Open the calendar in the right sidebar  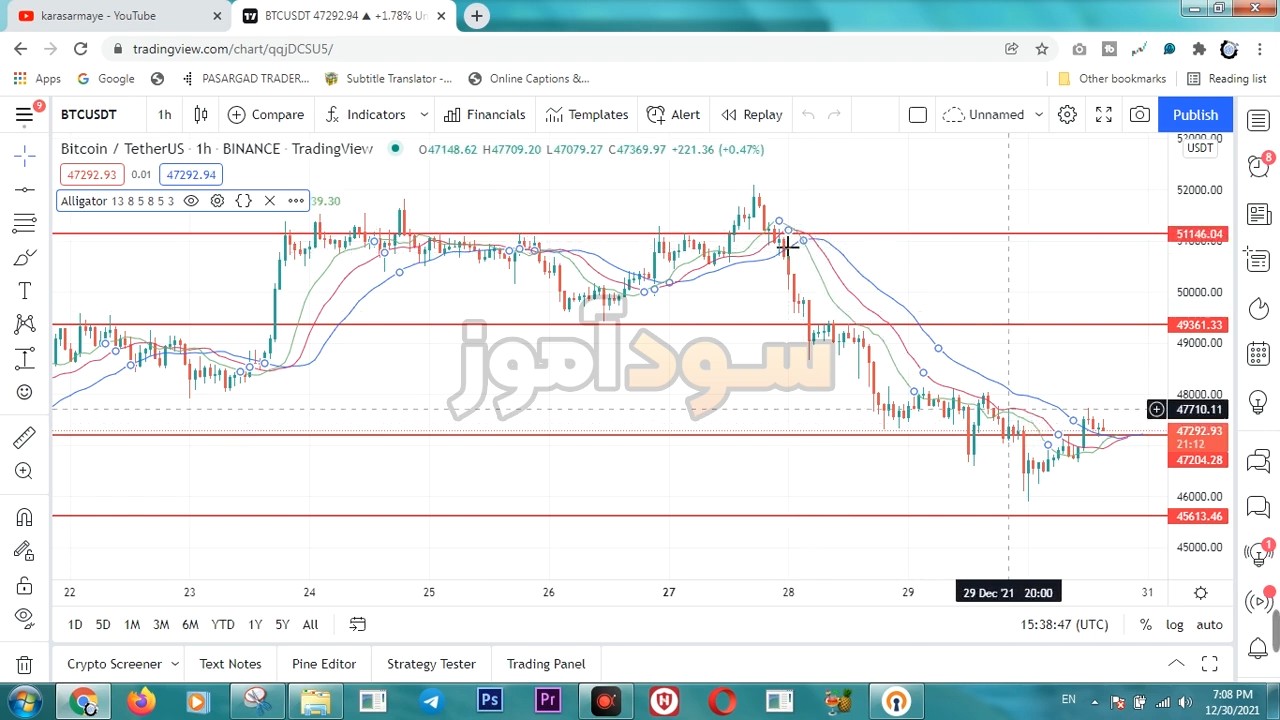[1258, 354]
